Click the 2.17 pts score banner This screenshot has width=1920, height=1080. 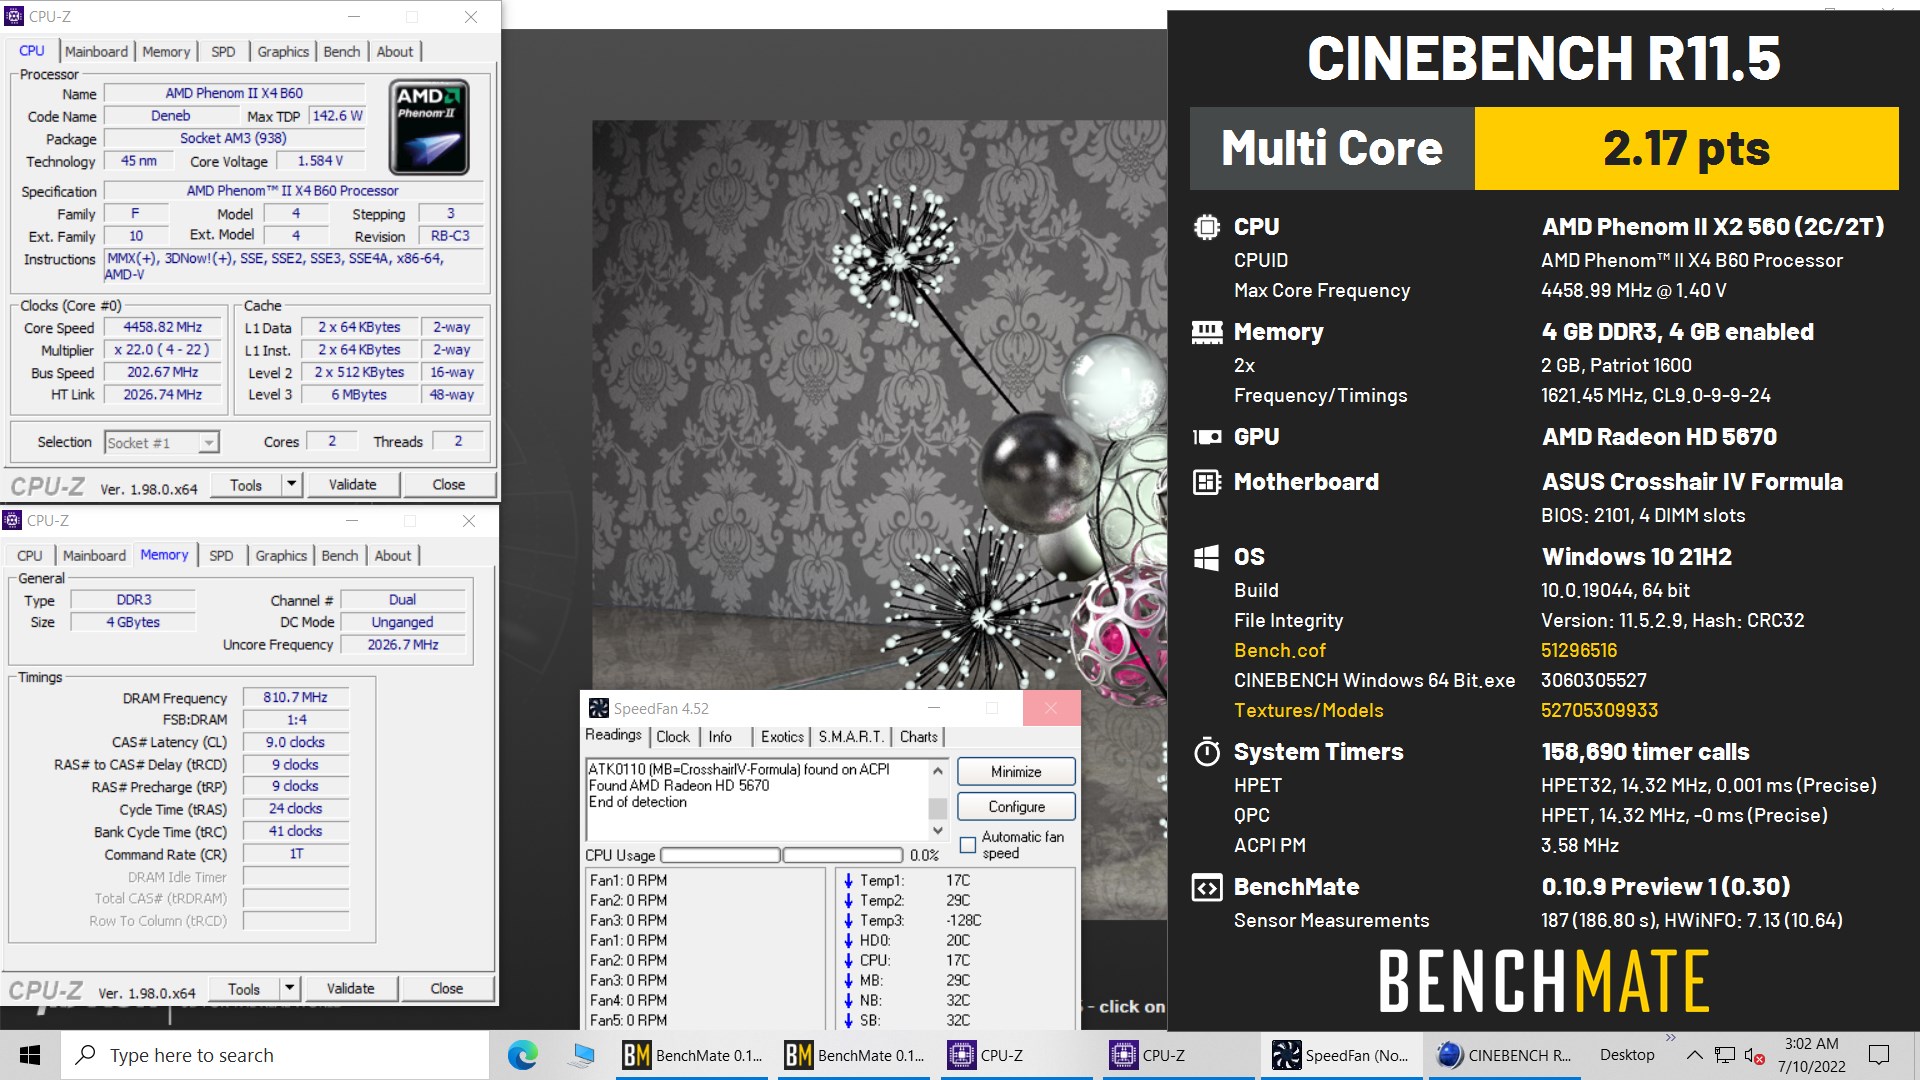click(x=1686, y=148)
